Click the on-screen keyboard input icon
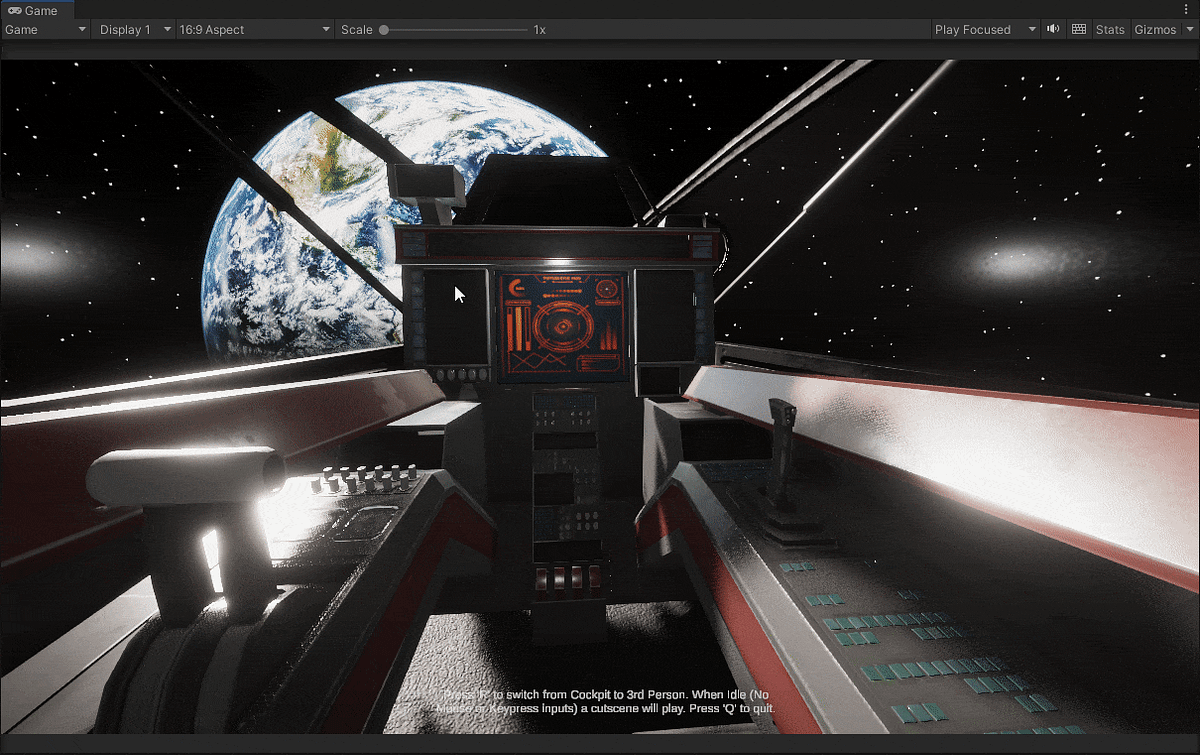This screenshot has height=755, width=1200. pyautogui.click(x=1078, y=29)
